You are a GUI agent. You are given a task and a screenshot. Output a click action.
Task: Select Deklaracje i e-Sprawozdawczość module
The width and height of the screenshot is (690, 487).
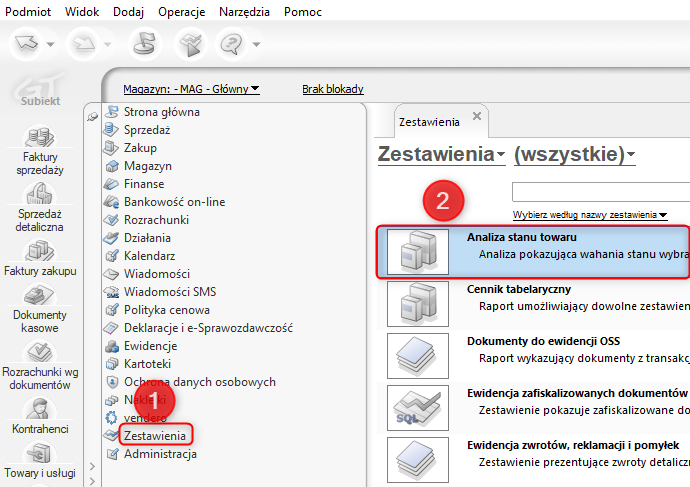click(x=208, y=328)
